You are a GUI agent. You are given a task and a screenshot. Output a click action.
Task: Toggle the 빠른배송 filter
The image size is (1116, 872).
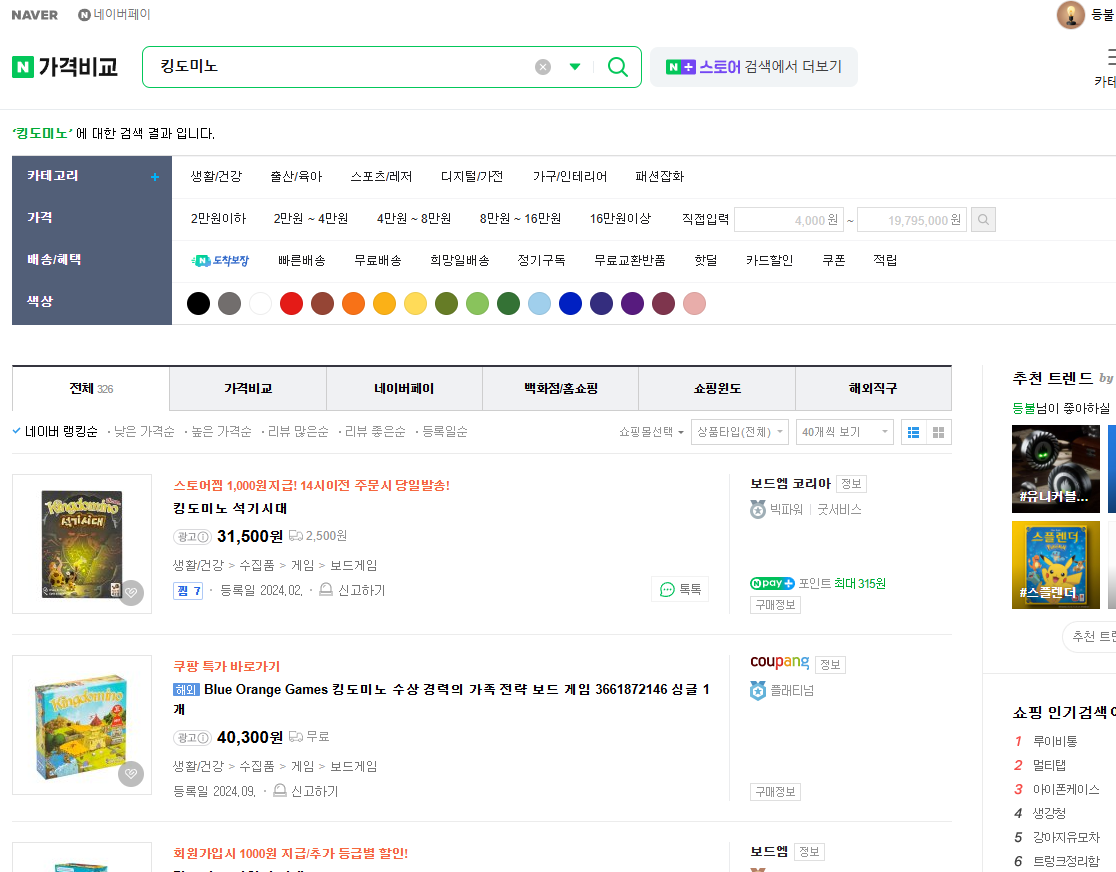tap(302, 261)
